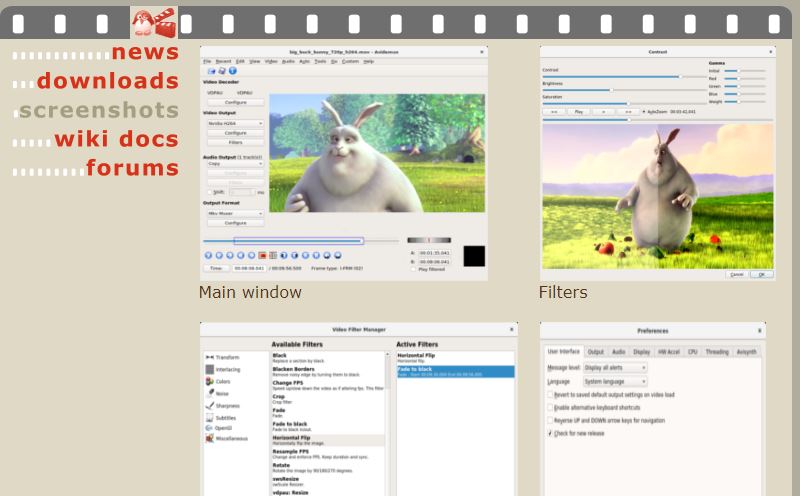Click the blue information toolbar icon
This screenshot has height=496, width=800.
click(233, 71)
